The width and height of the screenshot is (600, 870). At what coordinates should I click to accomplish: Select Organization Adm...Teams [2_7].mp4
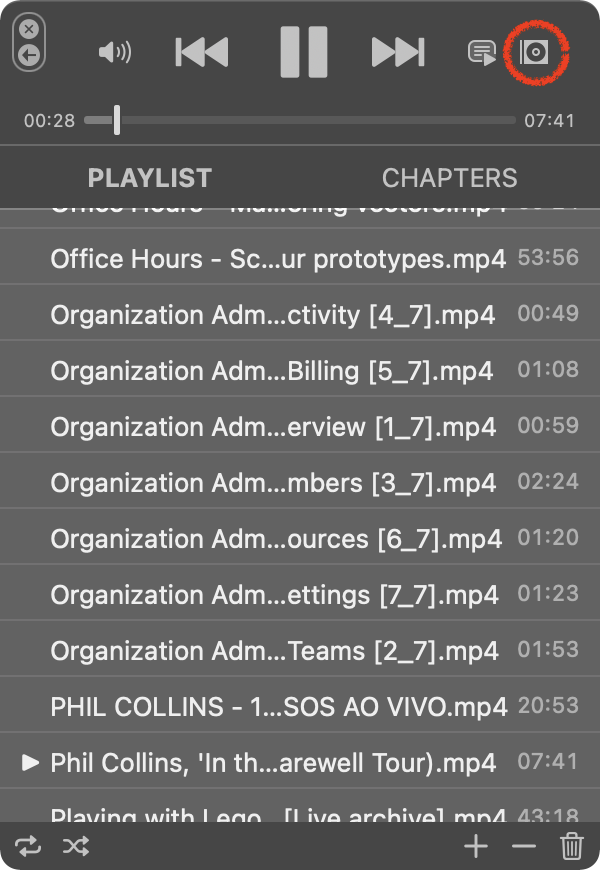[x=300, y=650]
